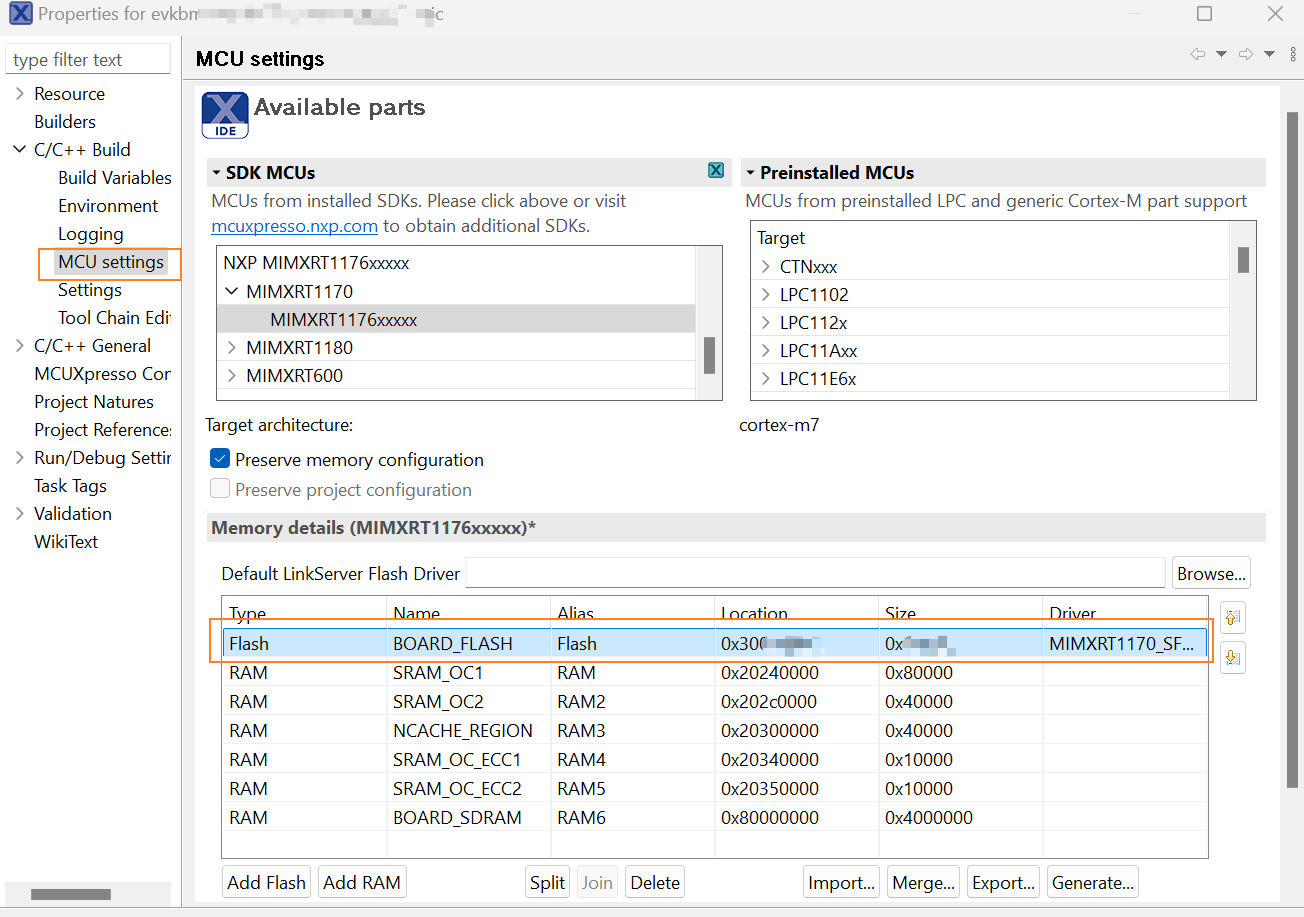The width and height of the screenshot is (1304, 917).
Task: Open the mcuxpresso.nxp.com link
Action: (294, 226)
